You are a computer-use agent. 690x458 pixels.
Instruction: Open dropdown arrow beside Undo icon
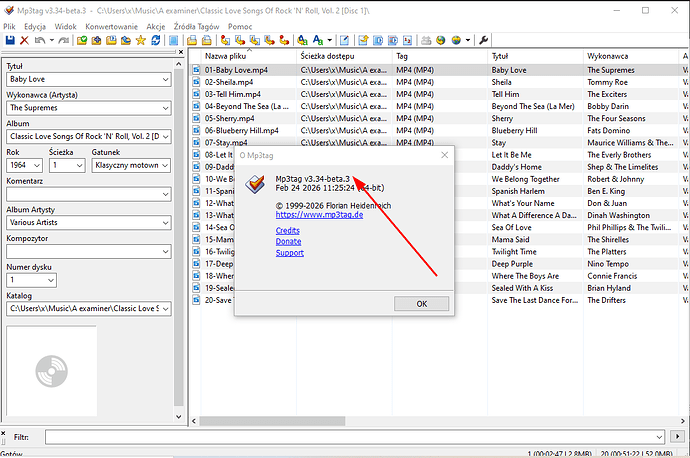[x=51, y=40]
